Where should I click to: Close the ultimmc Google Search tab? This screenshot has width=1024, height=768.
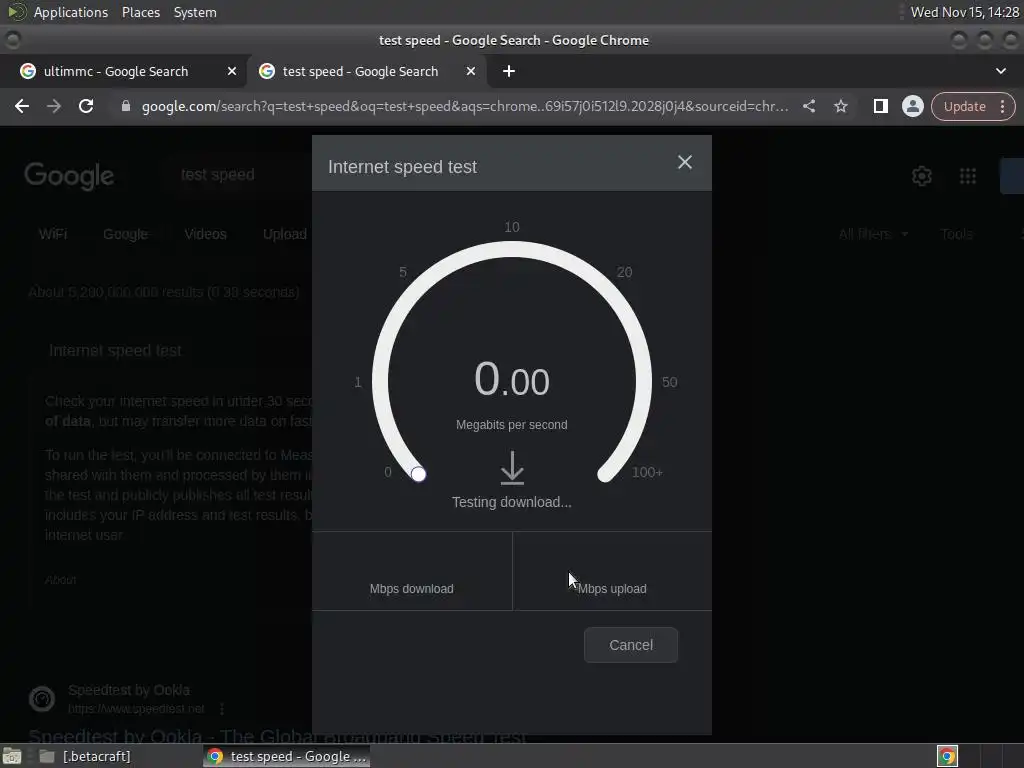click(x=232, y=71)
